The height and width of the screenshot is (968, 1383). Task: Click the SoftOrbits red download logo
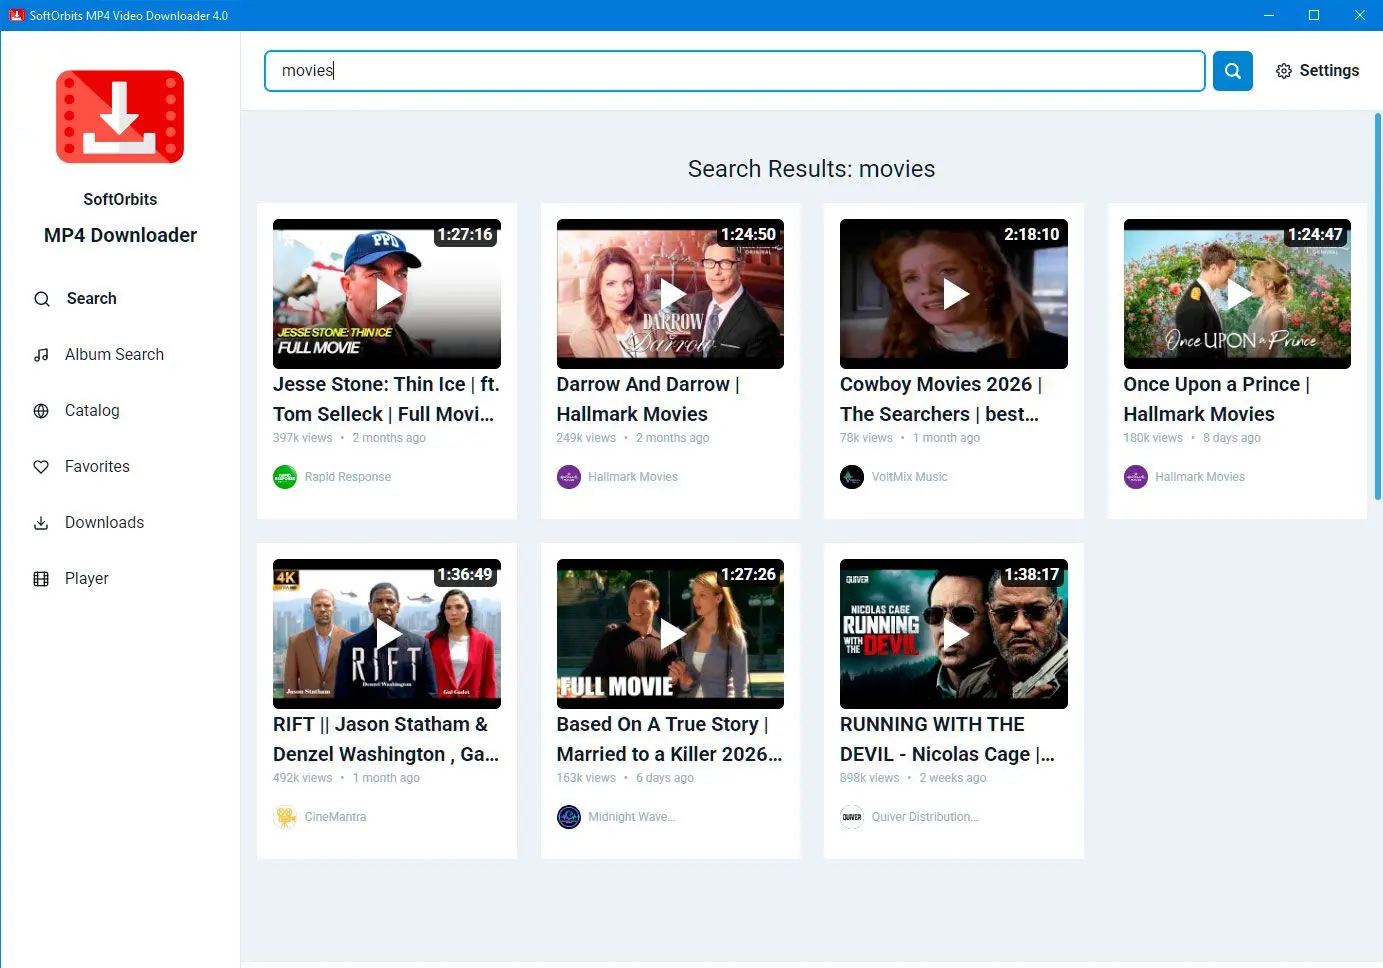120,117
